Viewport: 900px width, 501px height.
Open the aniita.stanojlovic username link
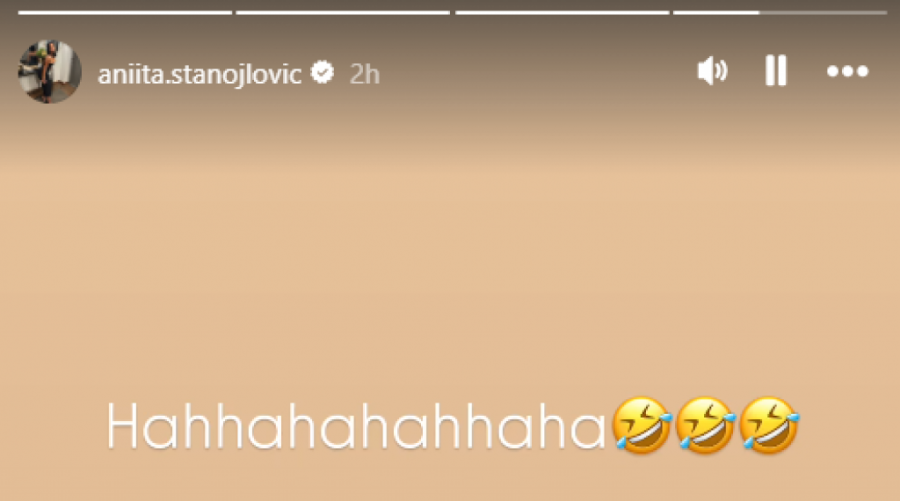click(x=199, y=74)
